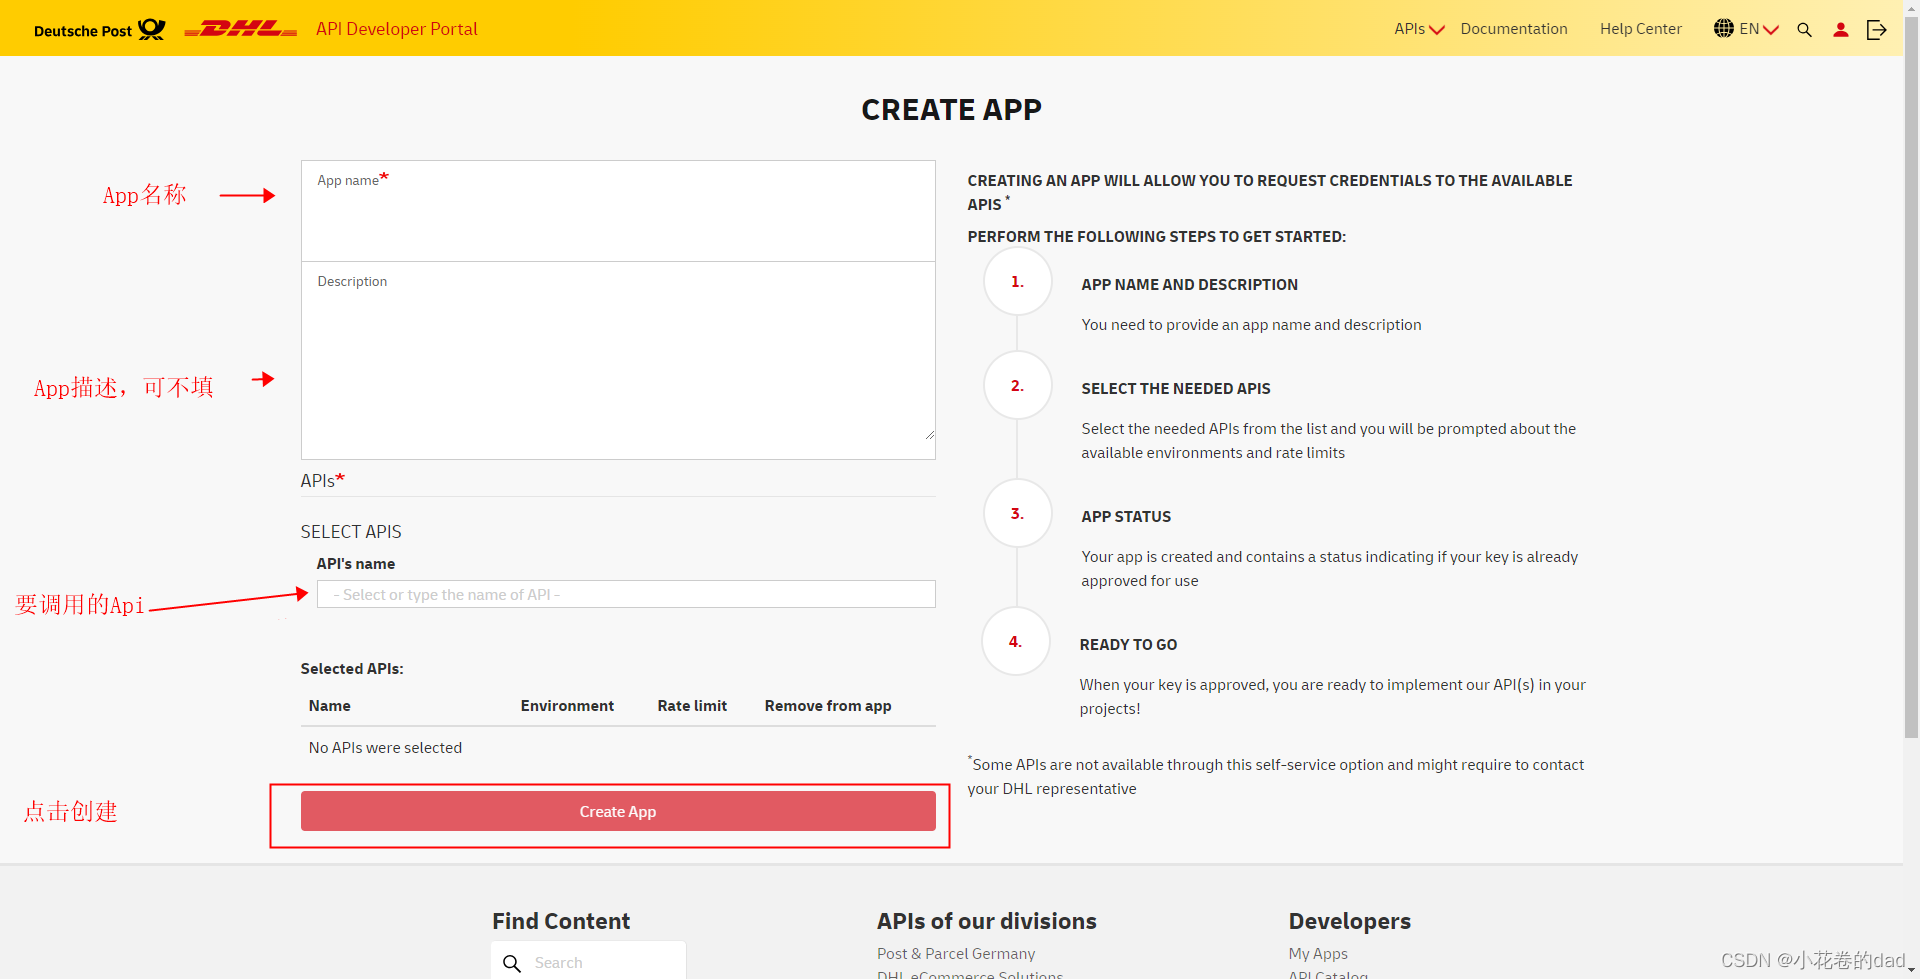Click inside the App name input field

(618, 210)
